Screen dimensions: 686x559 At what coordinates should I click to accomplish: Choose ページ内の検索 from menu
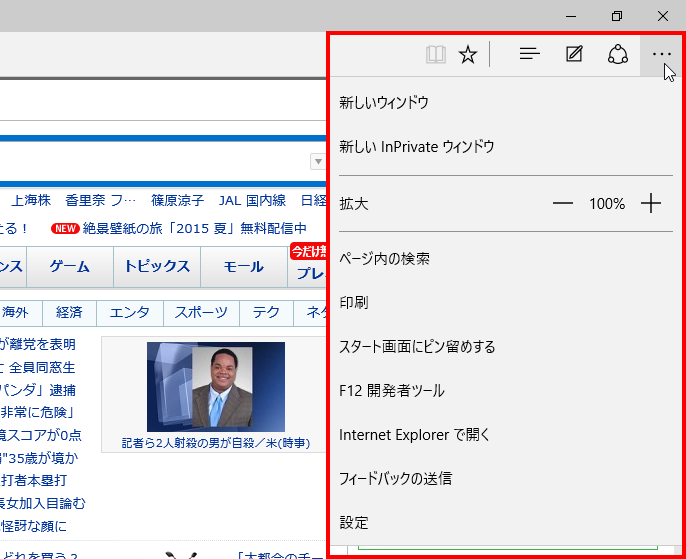385,259
